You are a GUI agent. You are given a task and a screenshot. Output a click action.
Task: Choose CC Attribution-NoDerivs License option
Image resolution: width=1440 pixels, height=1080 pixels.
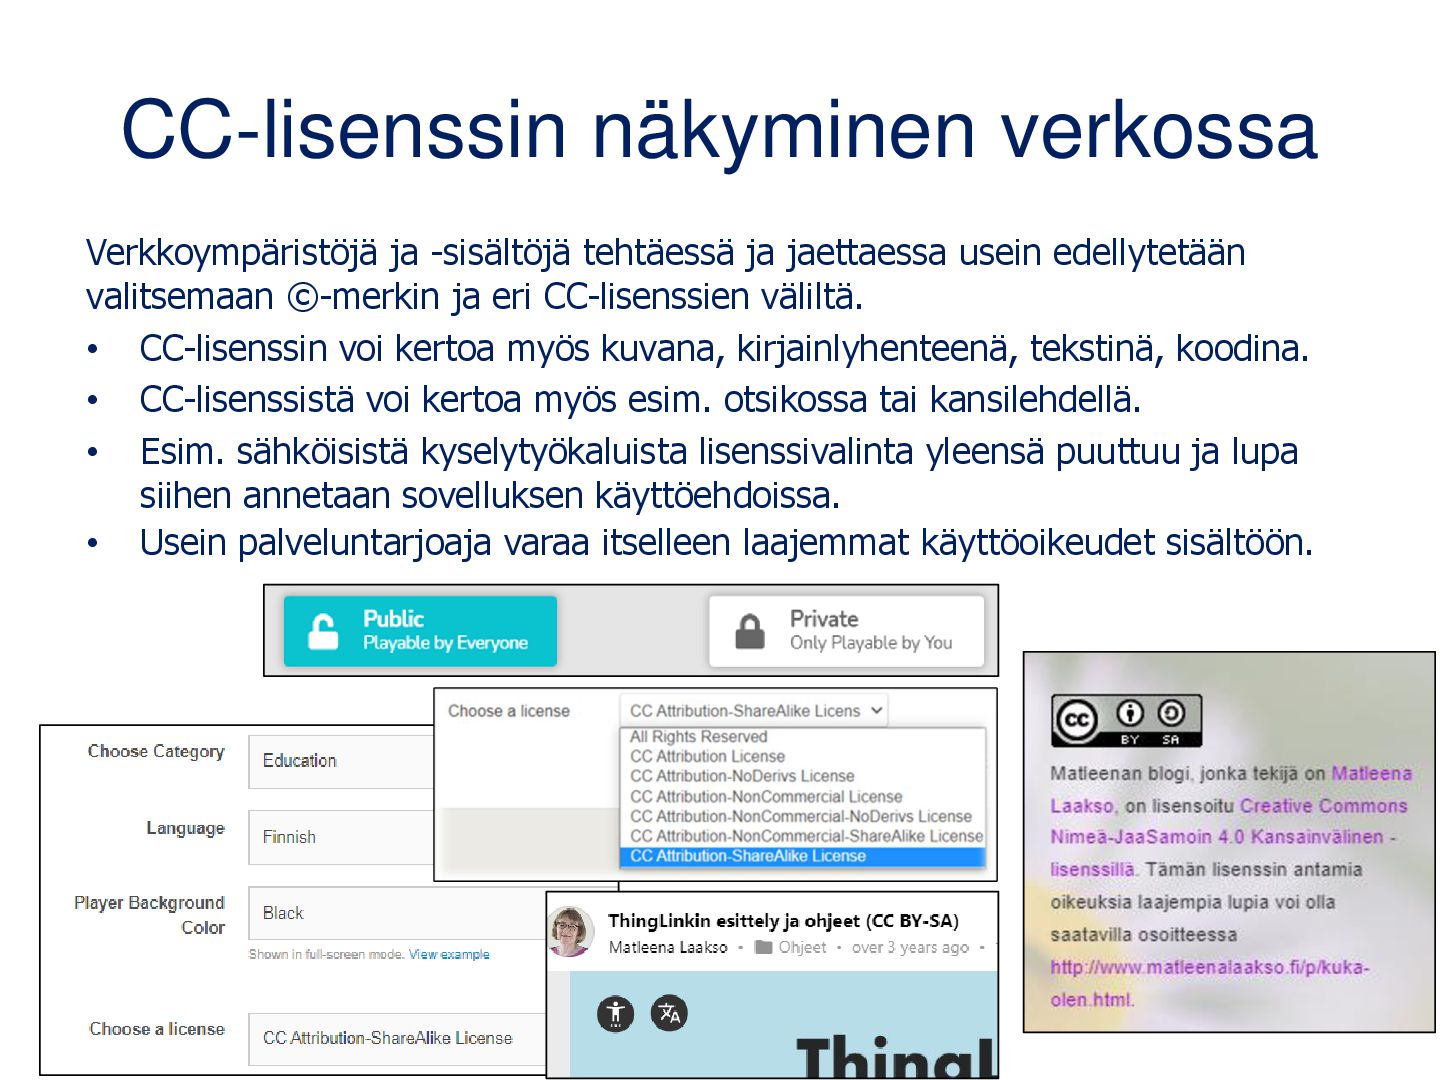tap(742, 776)
